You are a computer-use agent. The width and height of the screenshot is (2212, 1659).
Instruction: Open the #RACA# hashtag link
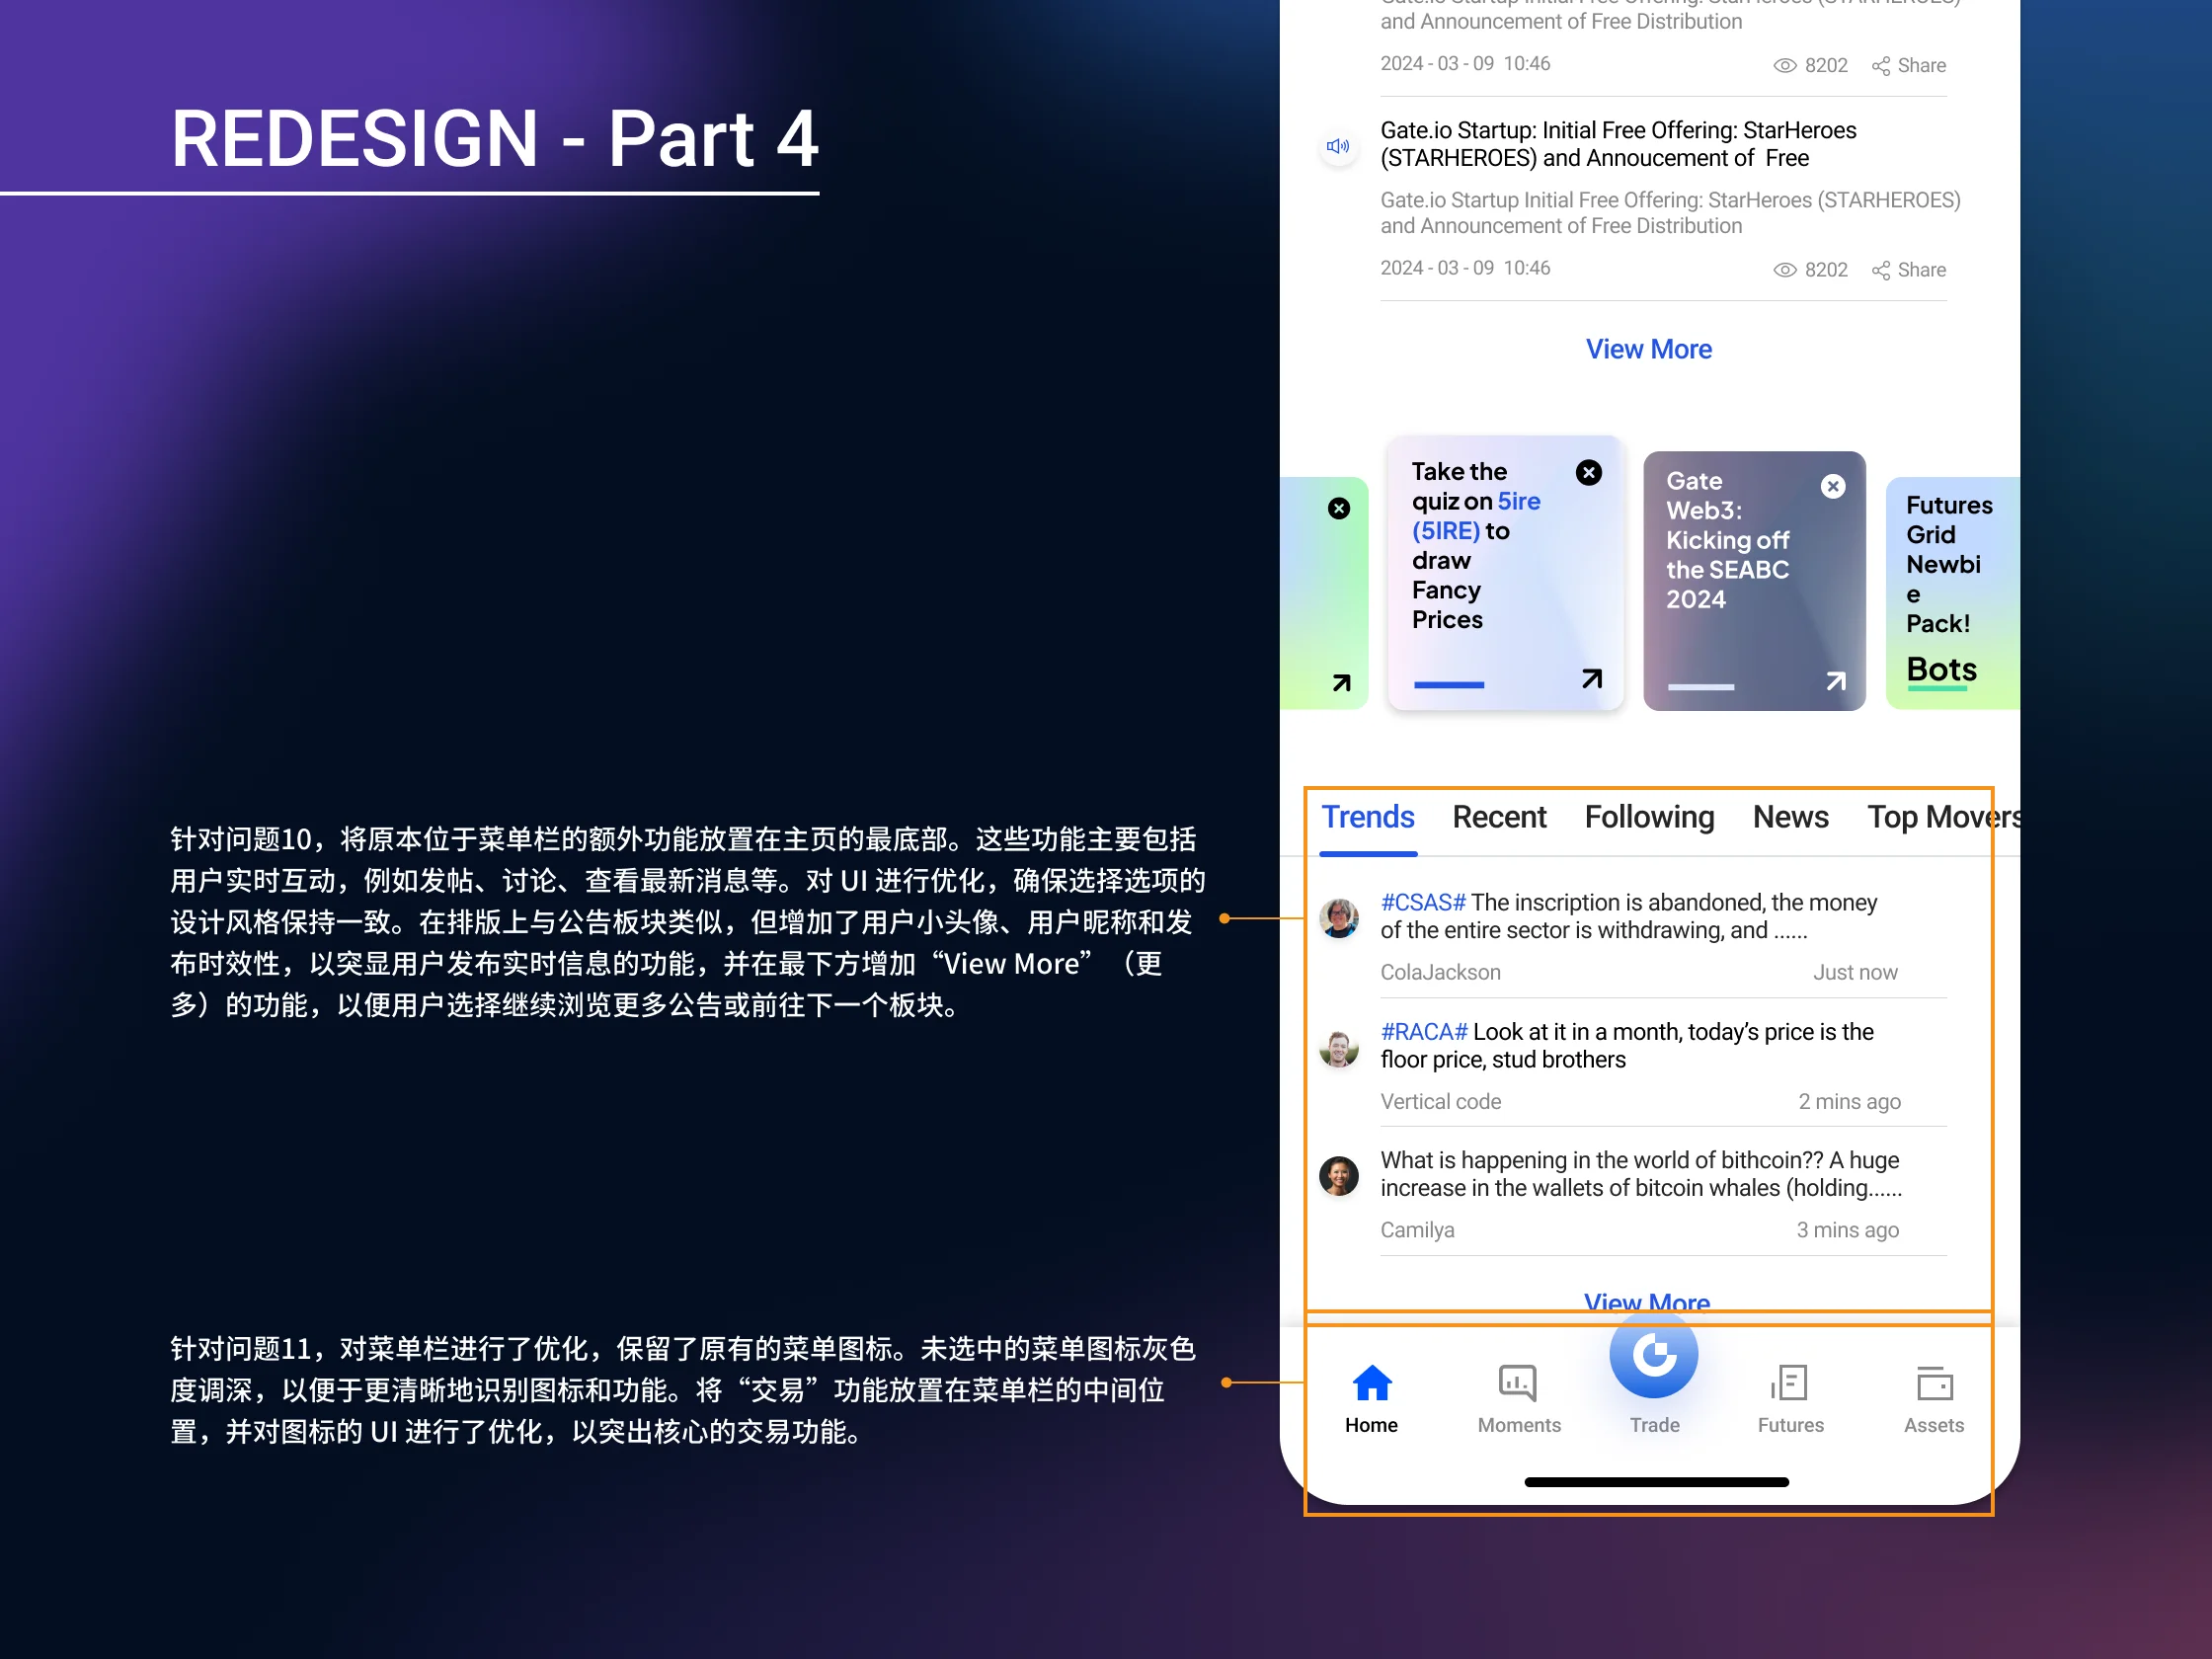click(1424, 1032)
